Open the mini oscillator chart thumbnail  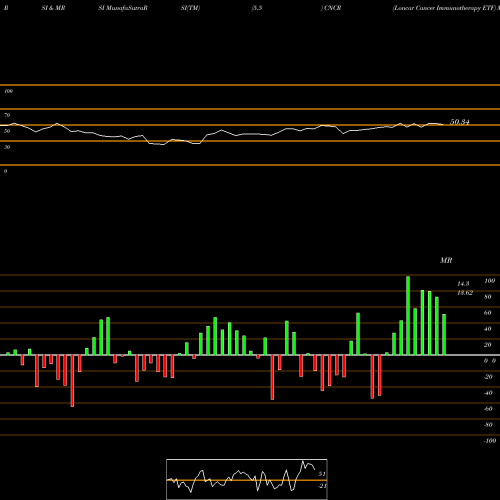pos(247,479)
